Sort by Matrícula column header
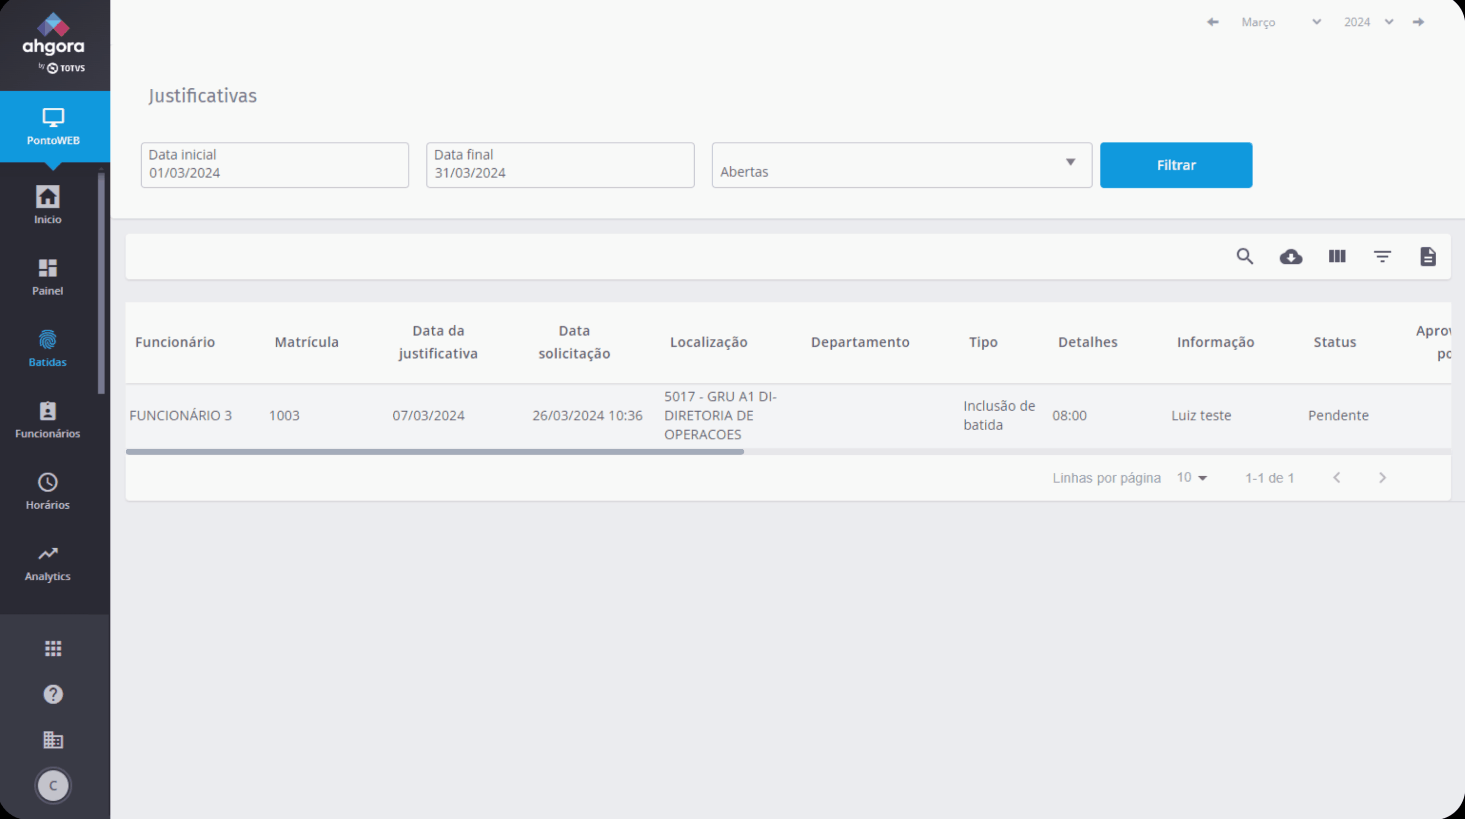 tap(307, 342)
